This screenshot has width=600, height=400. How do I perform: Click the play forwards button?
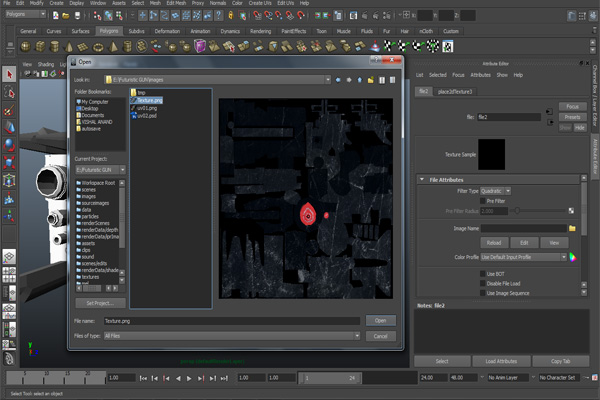[189, 378]
